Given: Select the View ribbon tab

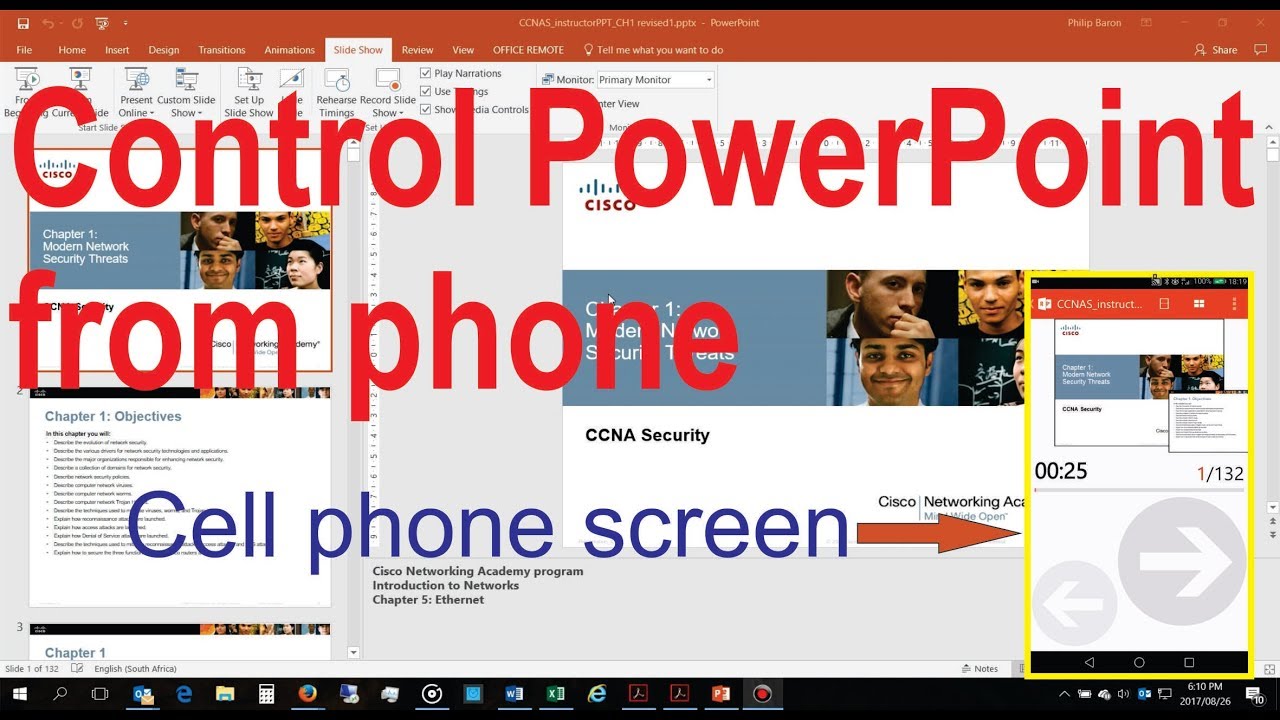Looking at the screenshot, I should click(x=463, y=50).
